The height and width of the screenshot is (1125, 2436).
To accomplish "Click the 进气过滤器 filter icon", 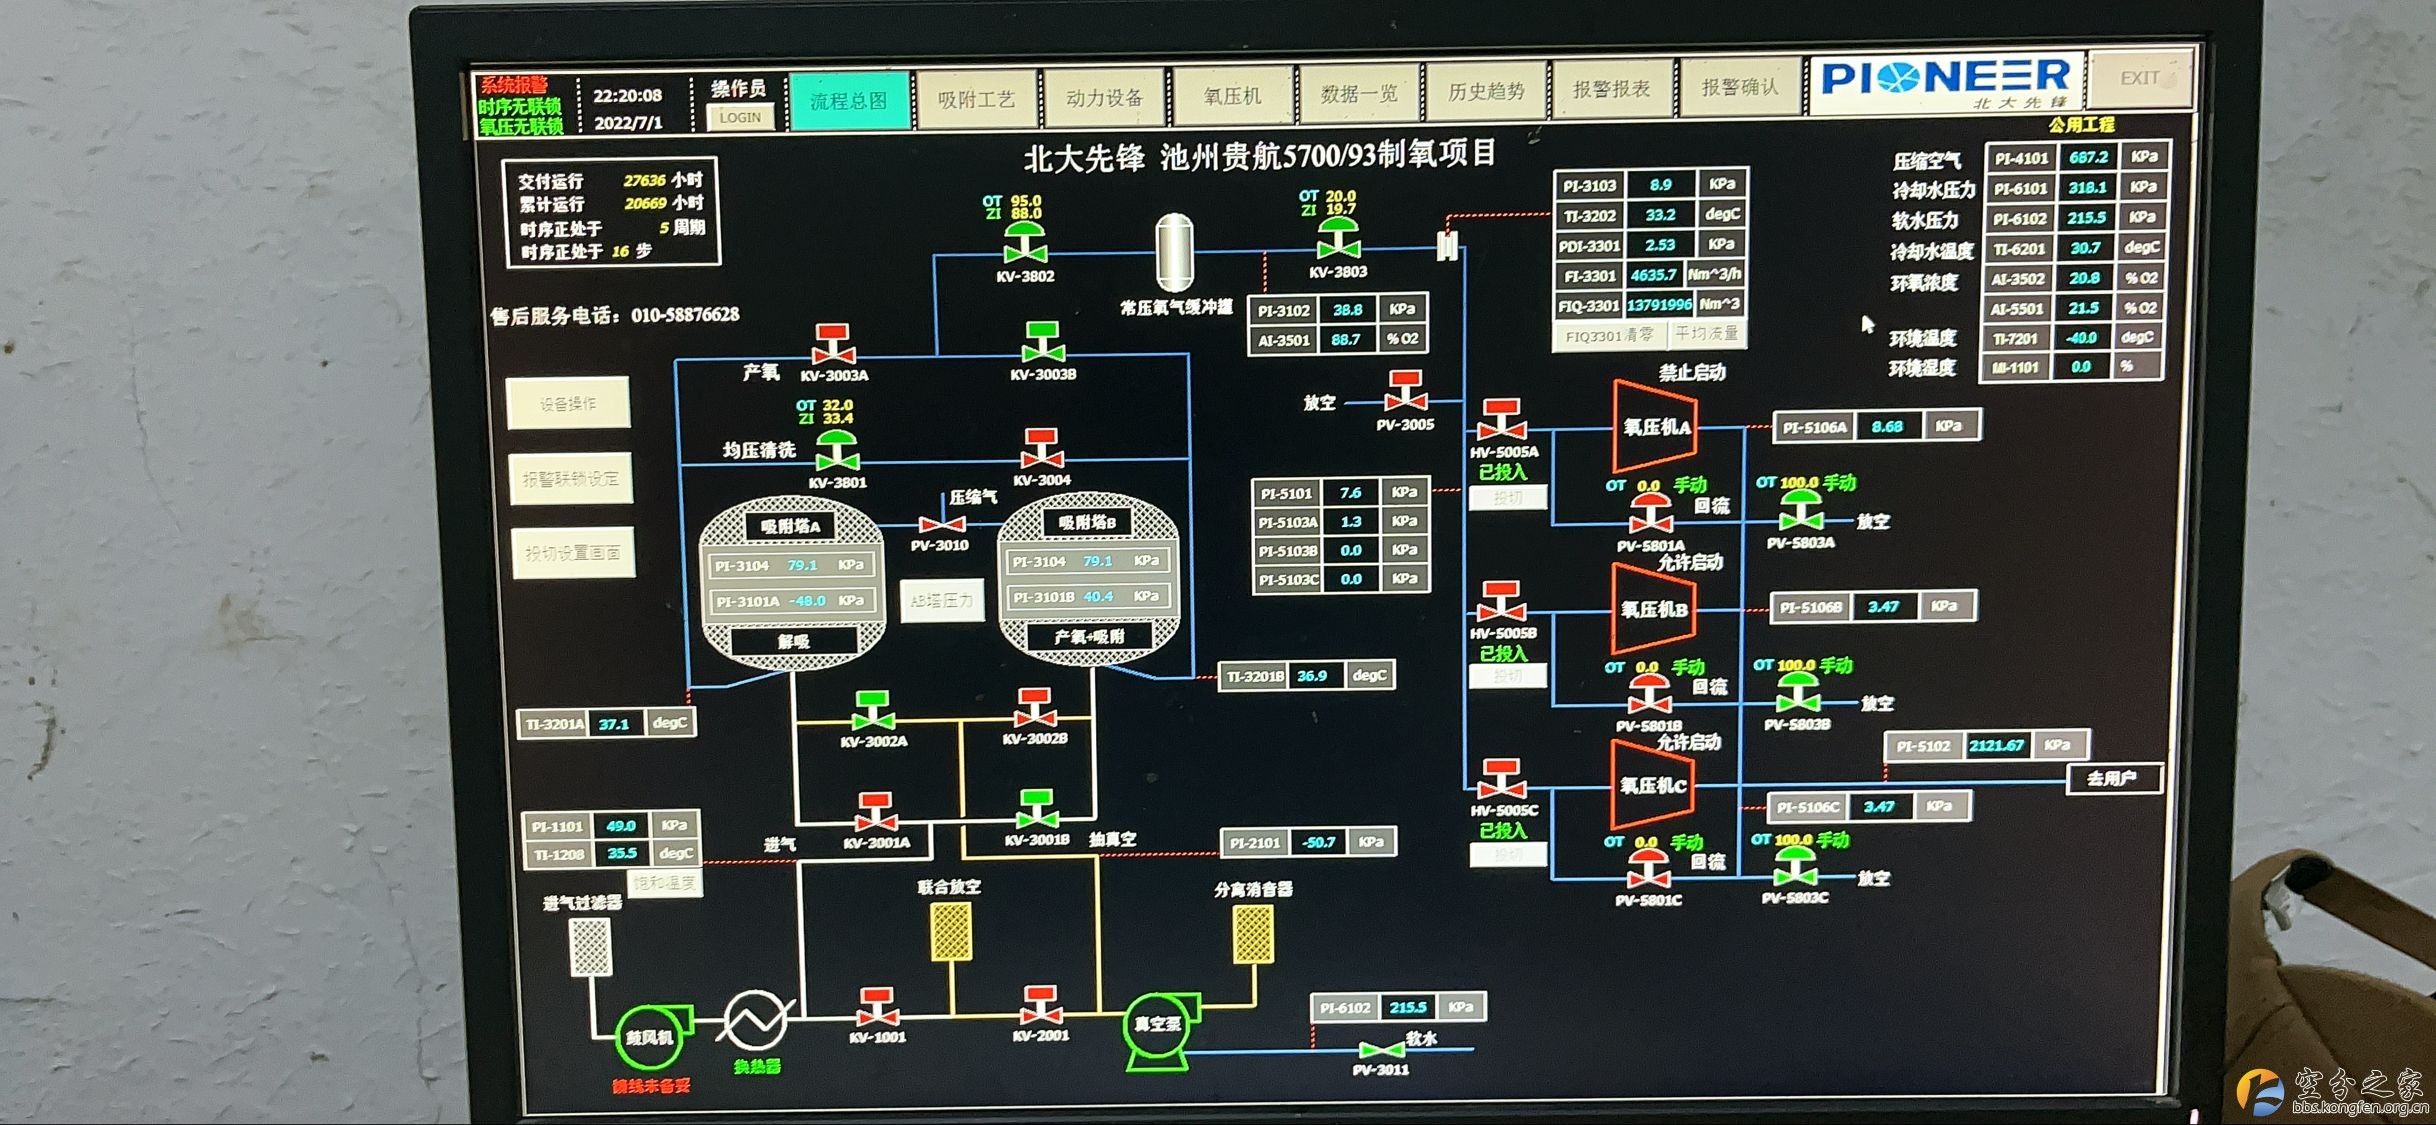I will tap(590, 946).
